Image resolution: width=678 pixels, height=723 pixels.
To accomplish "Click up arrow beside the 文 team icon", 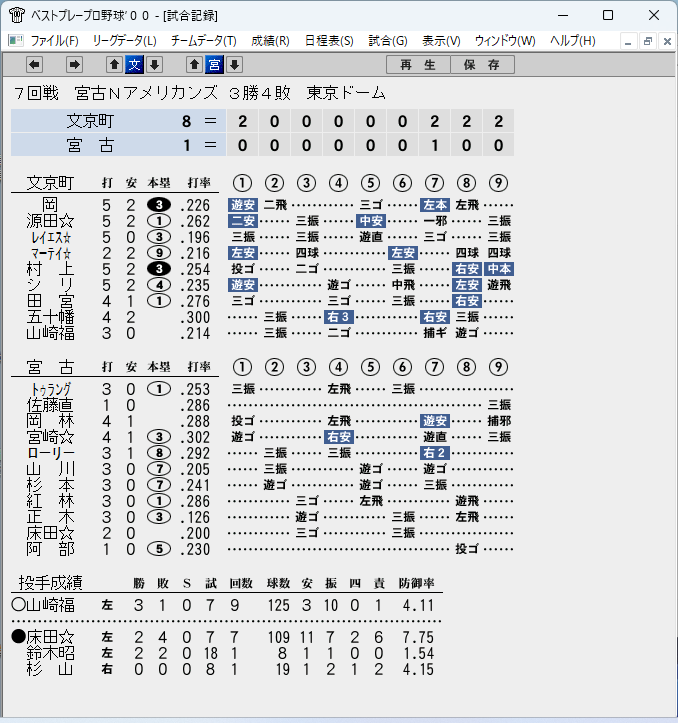I will click(x=114, y=65).
